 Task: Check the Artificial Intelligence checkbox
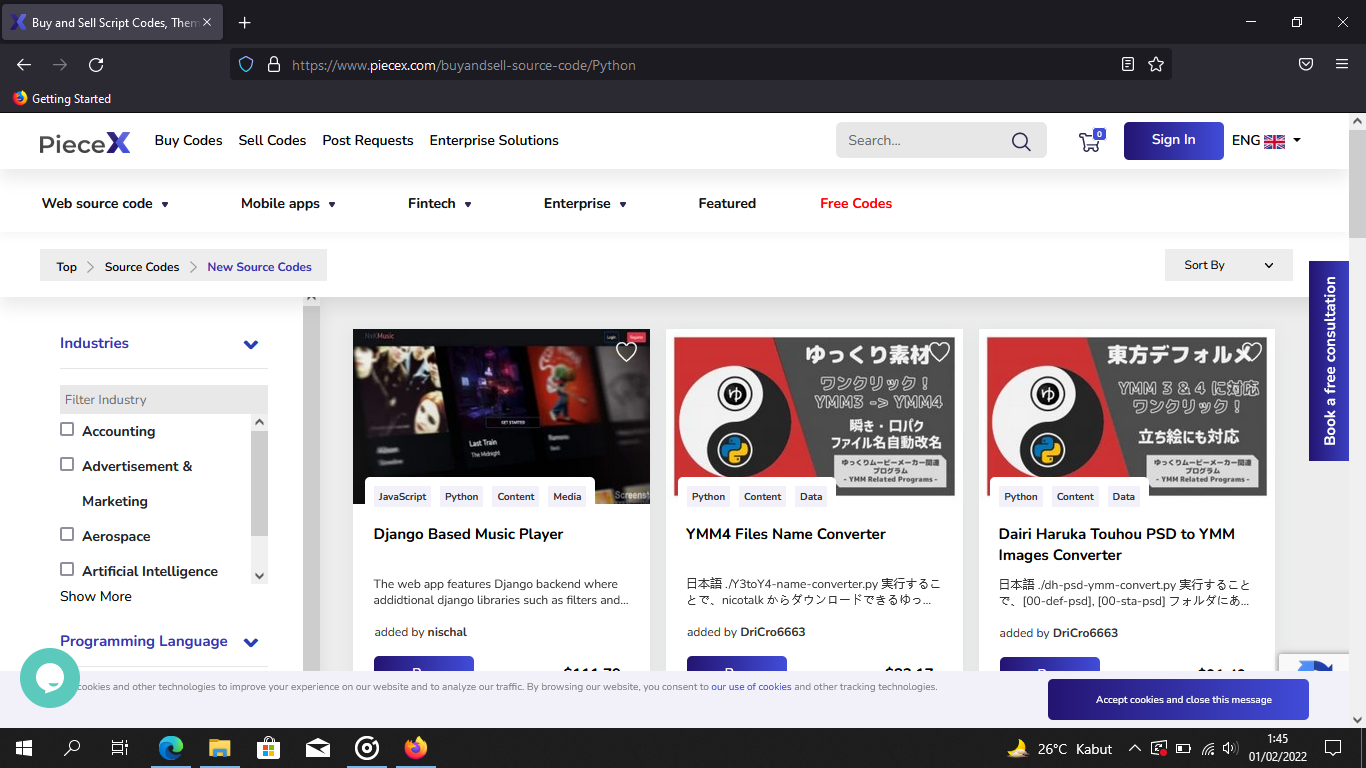(67, 570)
